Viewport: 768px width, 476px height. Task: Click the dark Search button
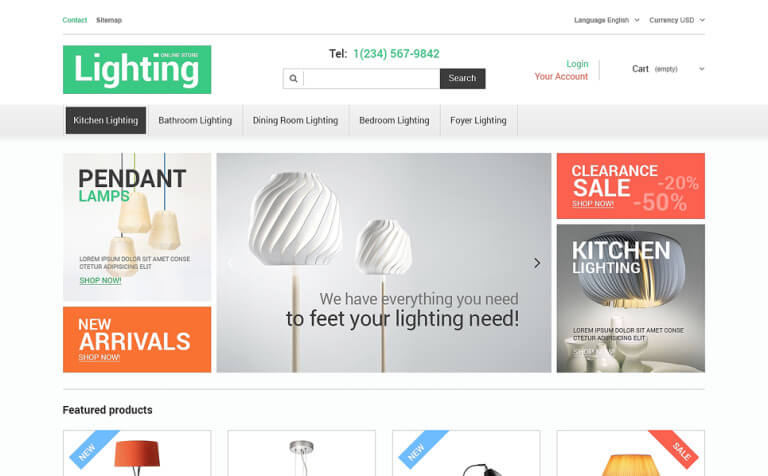tap(462, 78)
